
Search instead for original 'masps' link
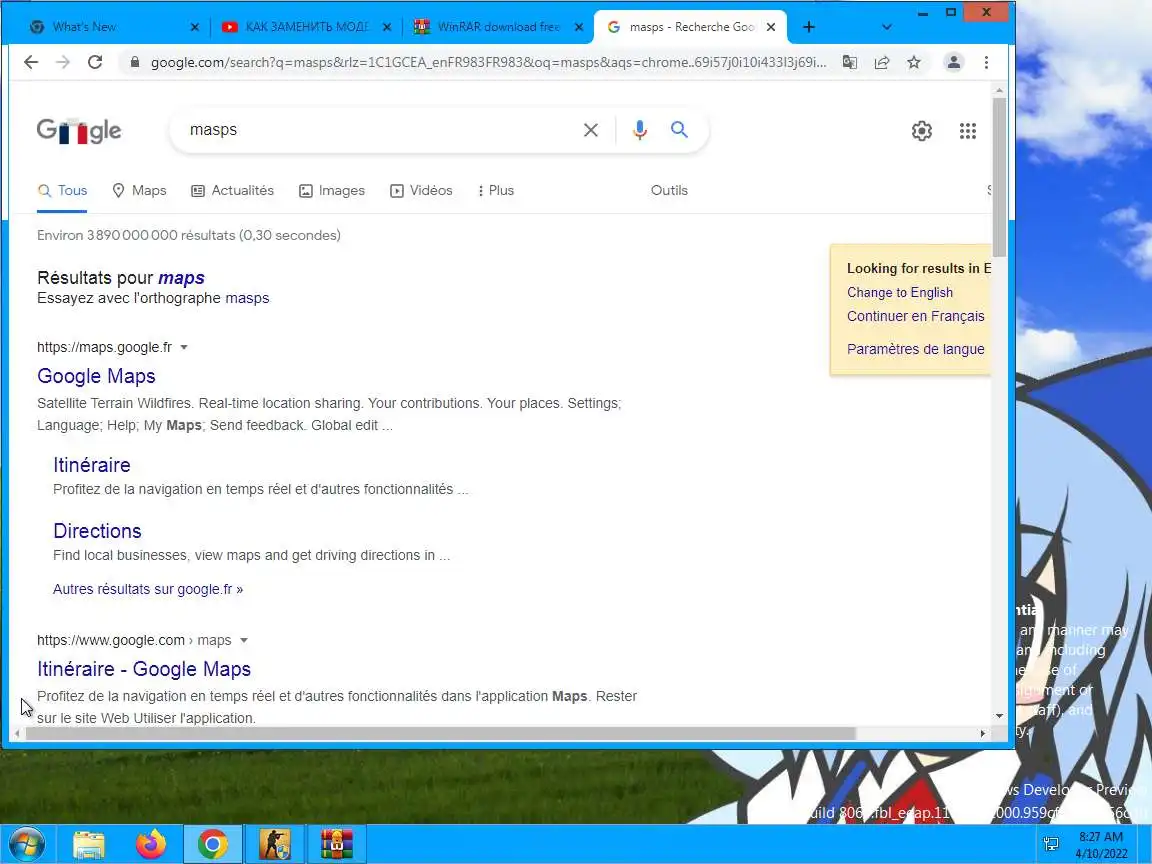pyautogui.click(x=247, y=298)
